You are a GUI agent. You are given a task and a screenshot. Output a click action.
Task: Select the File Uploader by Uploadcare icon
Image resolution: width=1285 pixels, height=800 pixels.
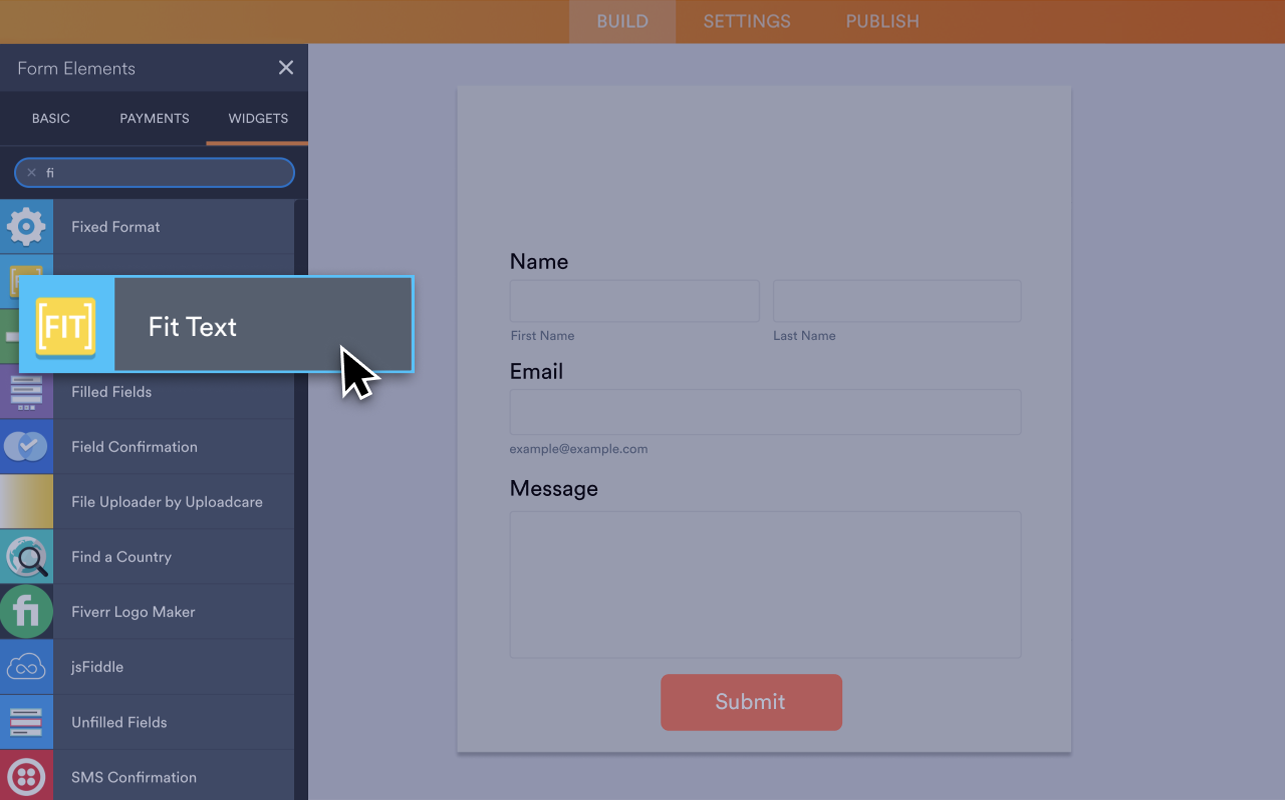[26, 501]
